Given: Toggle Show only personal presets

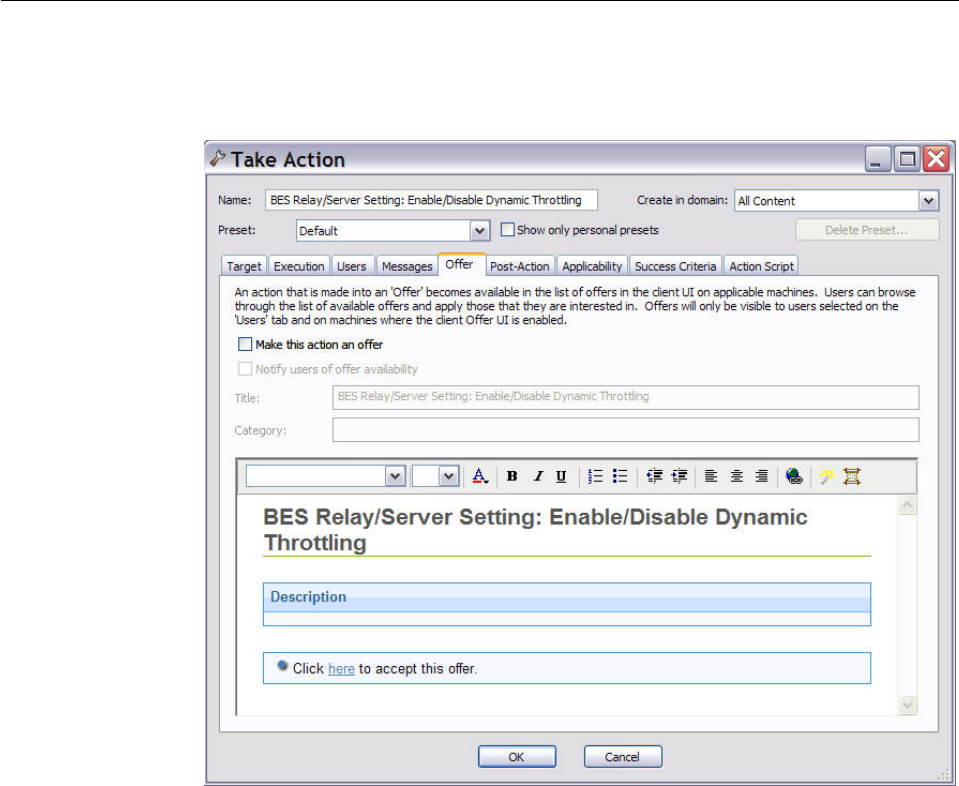Looking at the screenshot, I should (507, 229).
